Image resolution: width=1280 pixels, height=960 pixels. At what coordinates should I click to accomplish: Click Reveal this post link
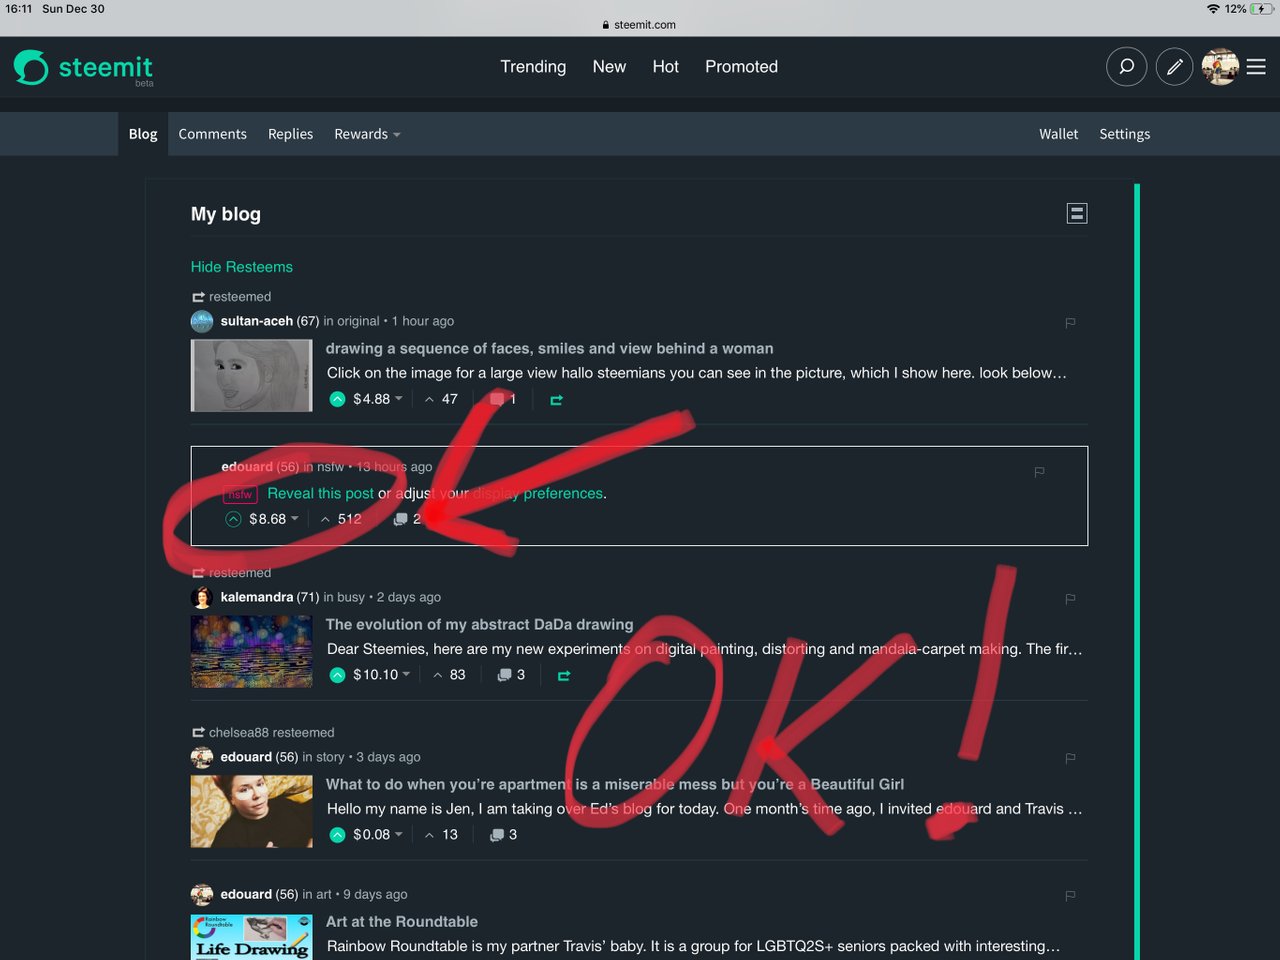point(321,493)
